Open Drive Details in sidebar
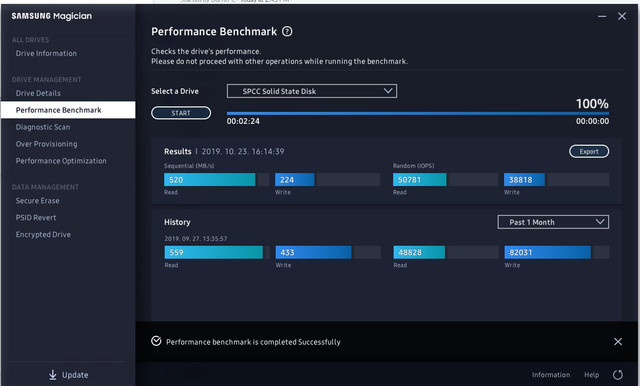The height and width of the screenshot is (386, 640). click(x=38, y=93)
